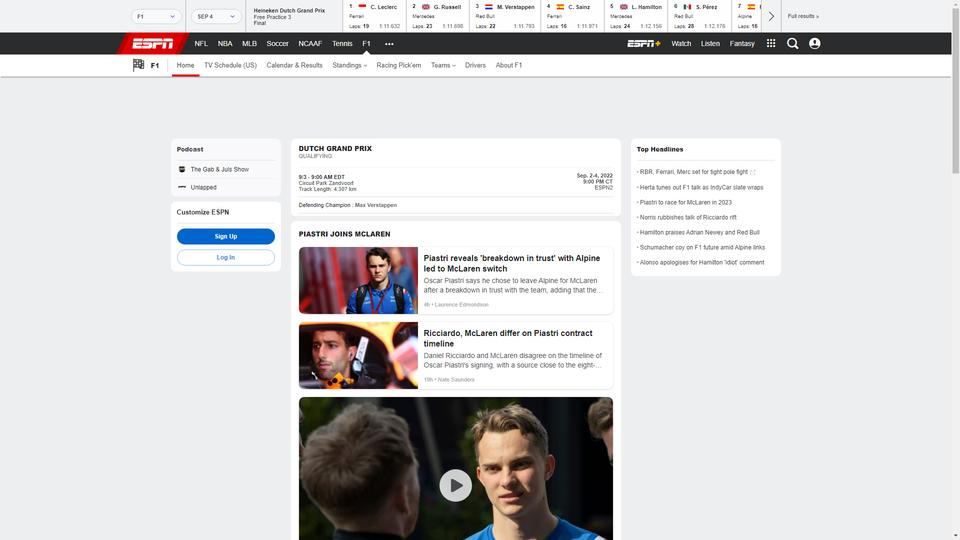Click Defending Champion Max Verstappen text
Screen dimensions: 960x540
(348, 205)
